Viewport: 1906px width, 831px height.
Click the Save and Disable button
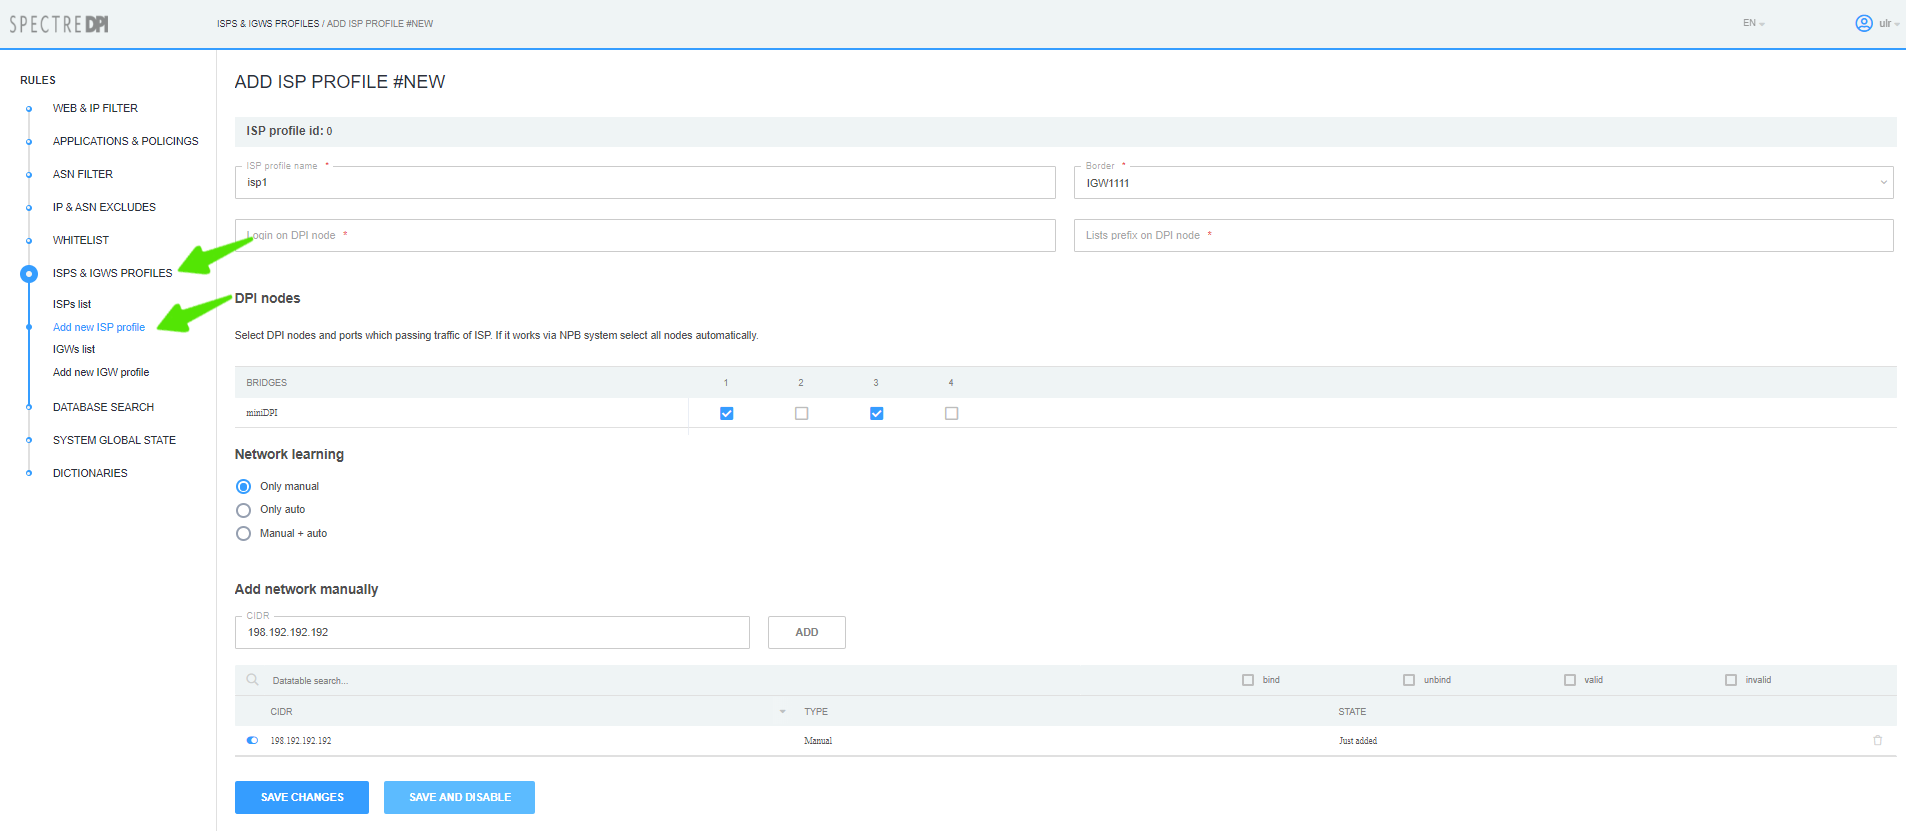pyautogui.click(x=459, y=797)
